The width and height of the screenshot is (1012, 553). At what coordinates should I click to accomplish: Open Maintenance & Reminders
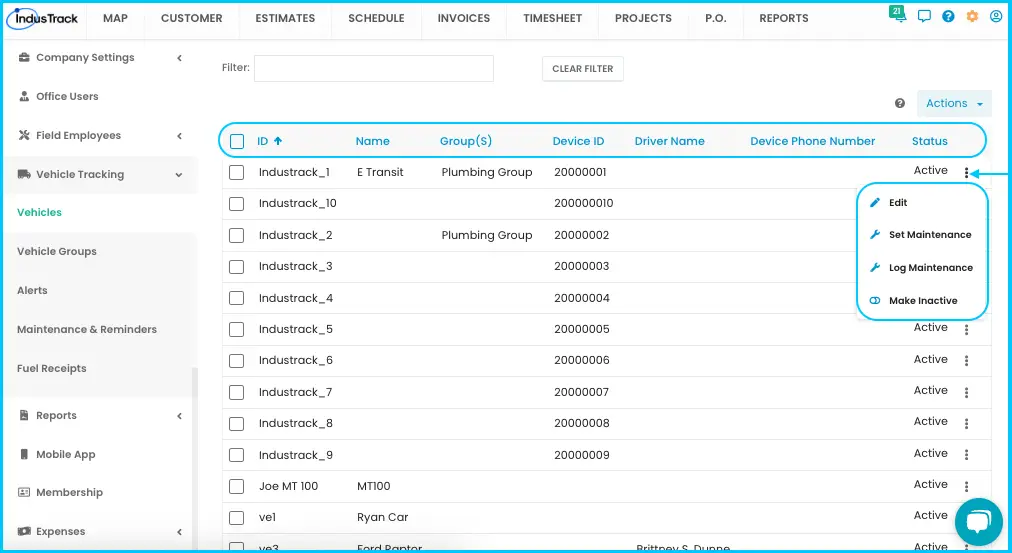tap(87, 329)
